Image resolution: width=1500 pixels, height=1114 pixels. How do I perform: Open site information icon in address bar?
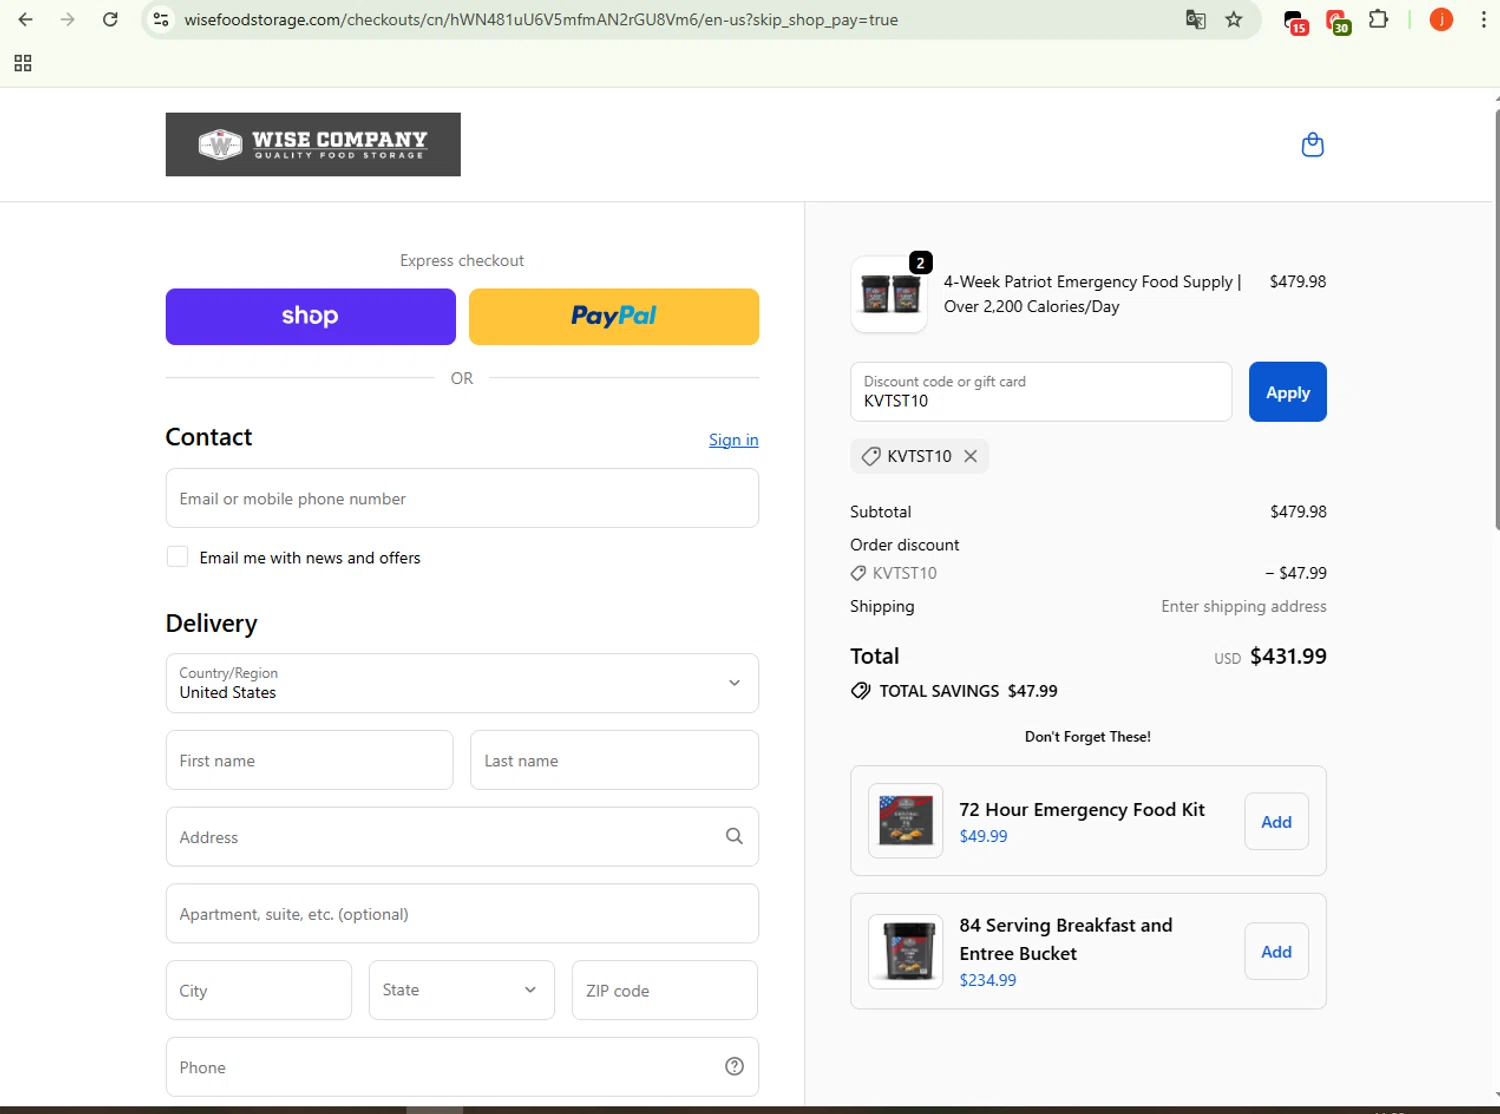[160, 19]
